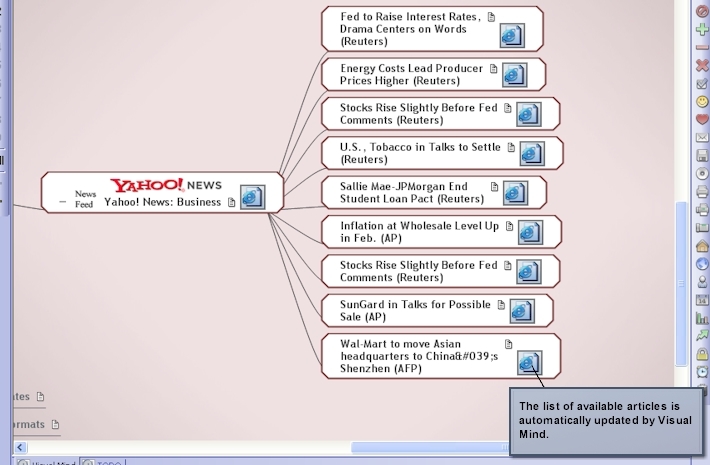Click note icon beside the 'tes' branch
710x465 pixels.
(40, 397)
